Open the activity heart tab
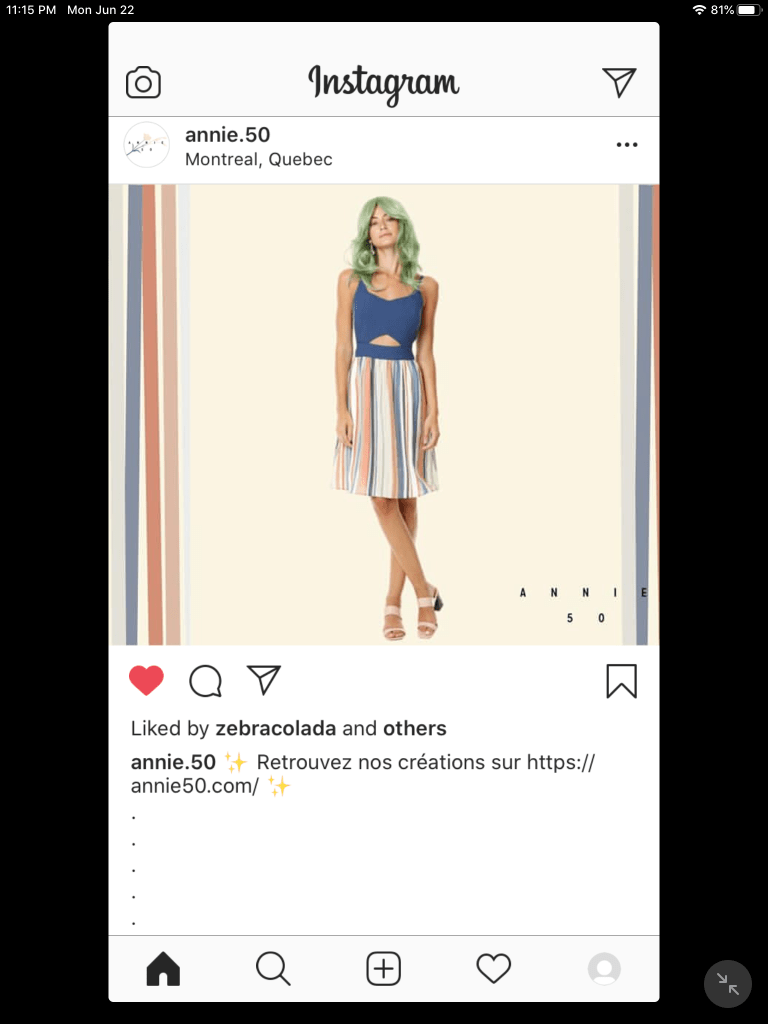The width and height of the screenshot is (768, 1024). [494, 968]
